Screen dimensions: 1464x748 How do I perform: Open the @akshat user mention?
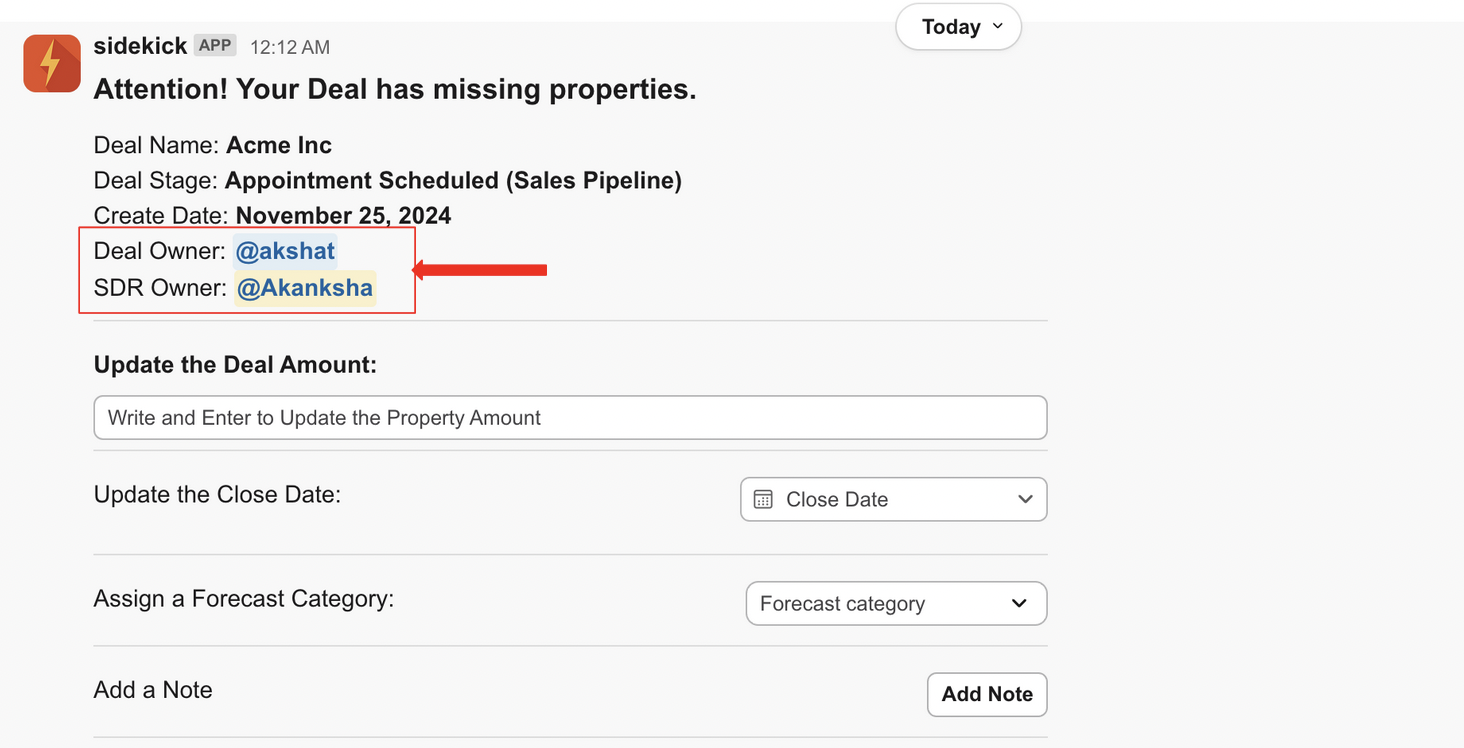click(285, 251)
